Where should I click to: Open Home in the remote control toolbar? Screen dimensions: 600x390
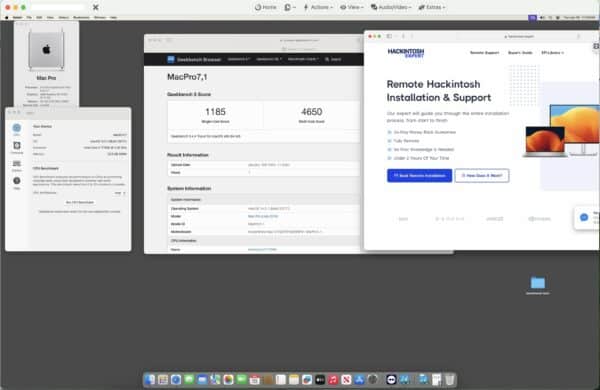266,7
